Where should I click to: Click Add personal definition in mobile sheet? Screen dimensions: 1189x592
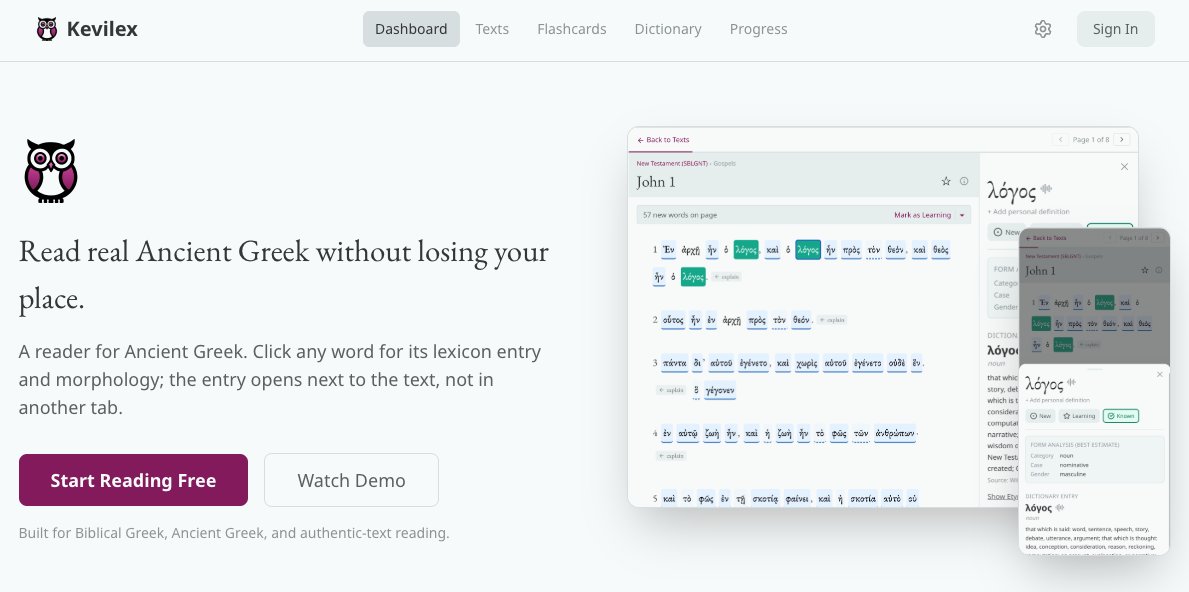(1058, 400)
